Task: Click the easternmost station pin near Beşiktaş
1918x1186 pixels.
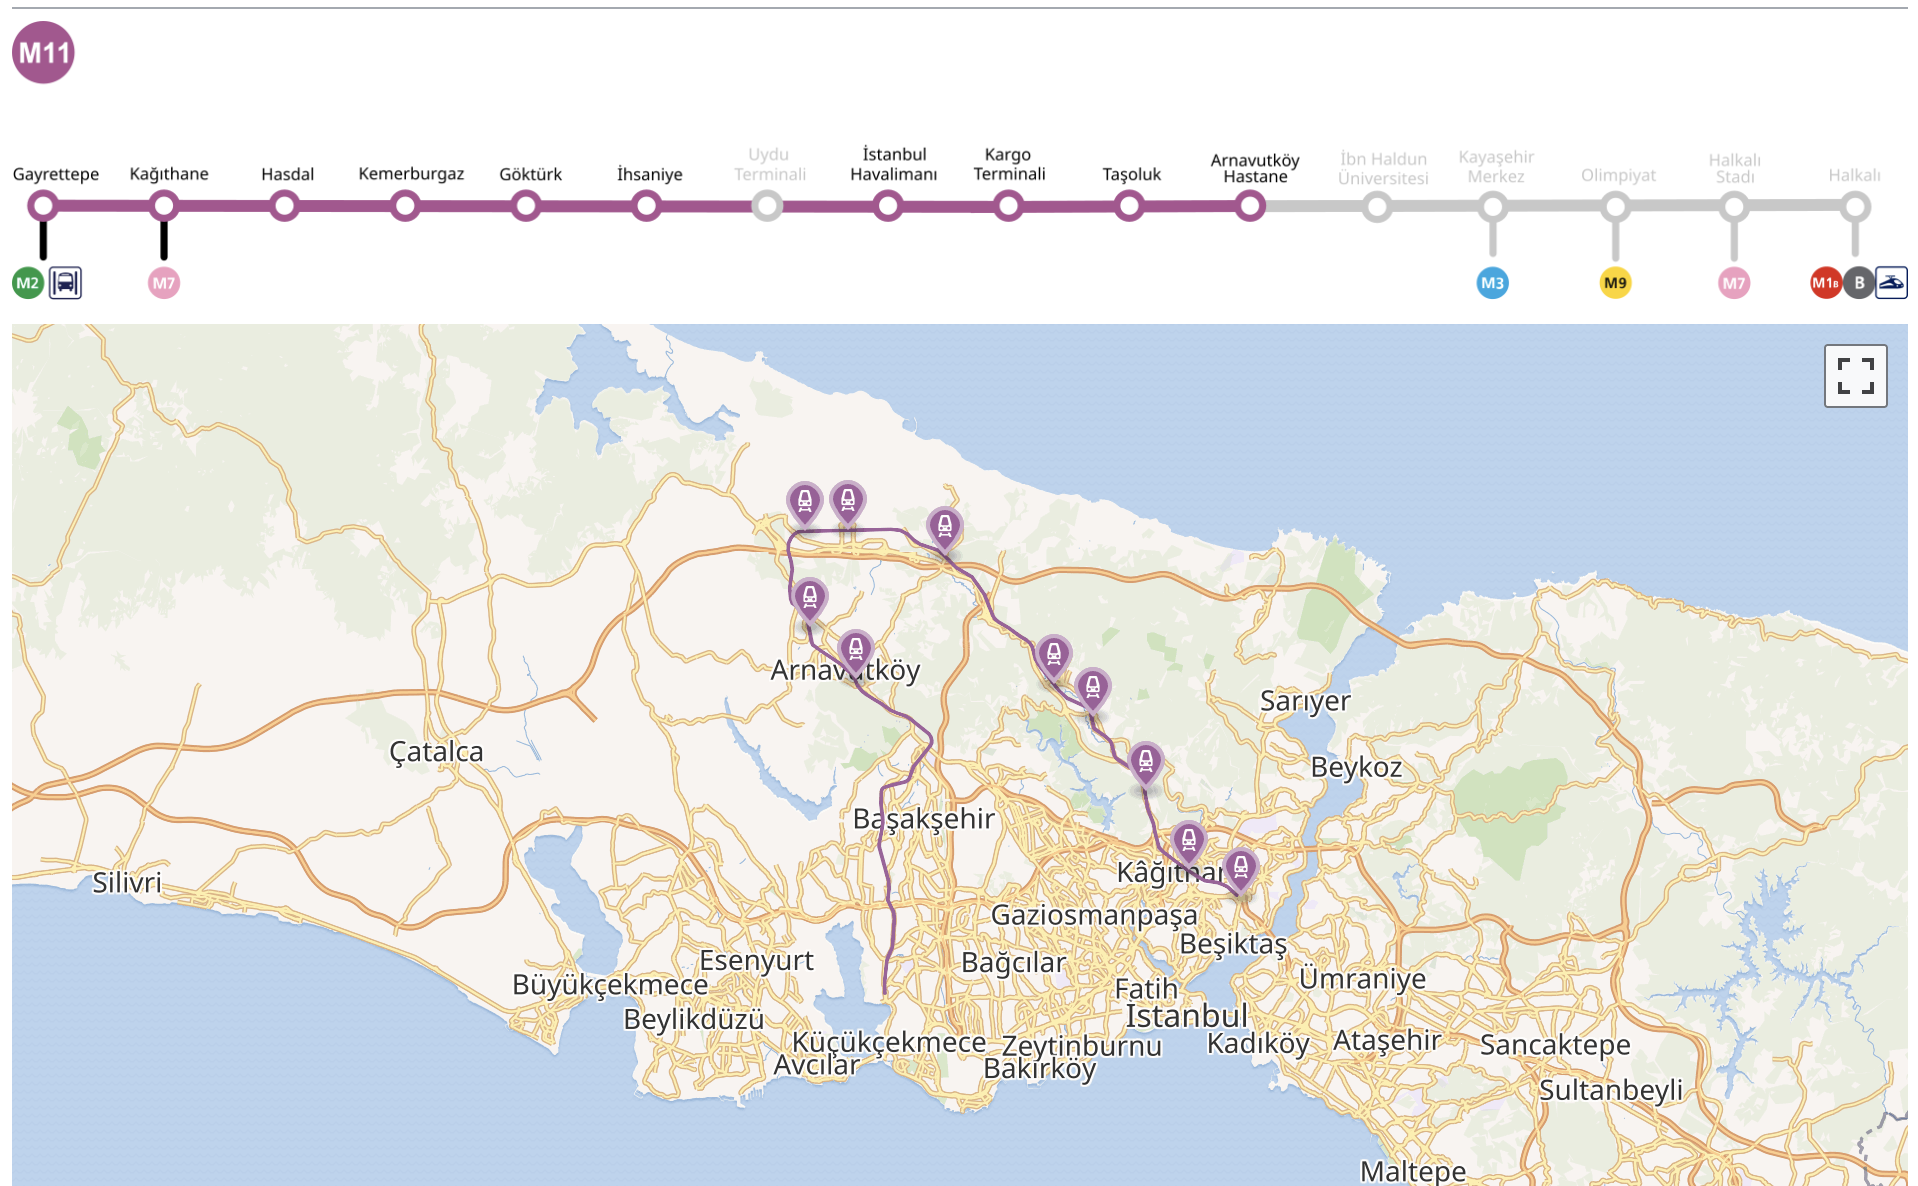Action: [1240, 872]
